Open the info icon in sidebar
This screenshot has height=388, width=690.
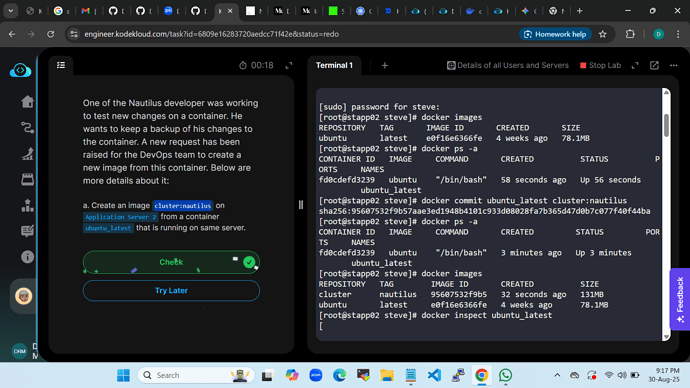(27, 256)
